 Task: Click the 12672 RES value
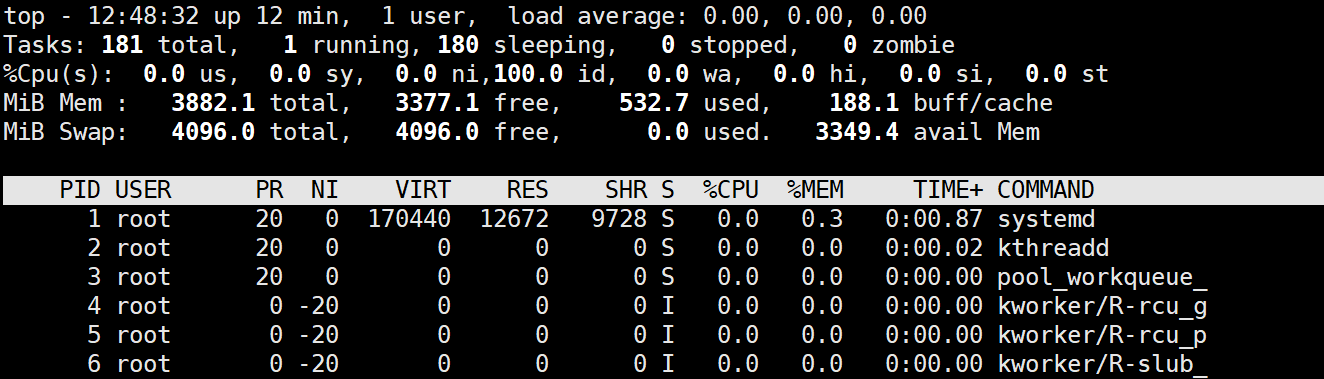click(514, 219)
